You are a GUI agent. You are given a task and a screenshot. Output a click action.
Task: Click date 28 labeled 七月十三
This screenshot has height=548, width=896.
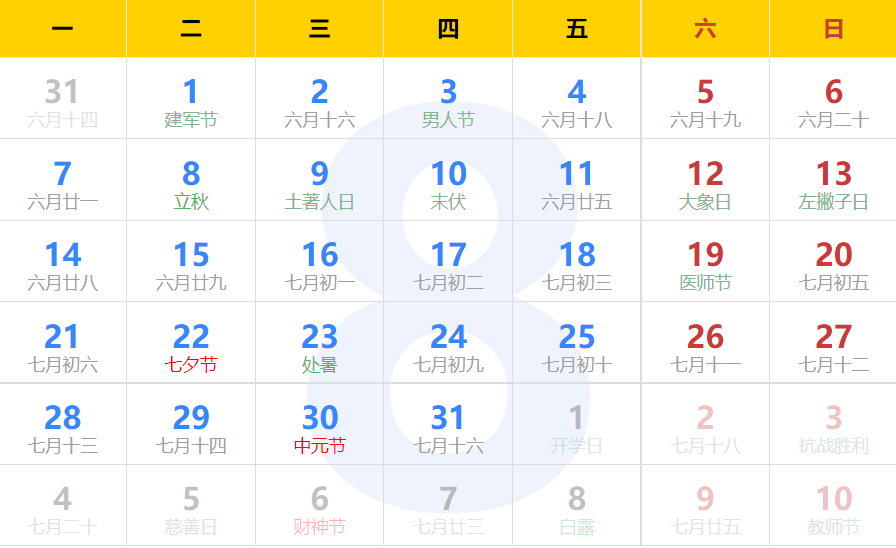63,424
